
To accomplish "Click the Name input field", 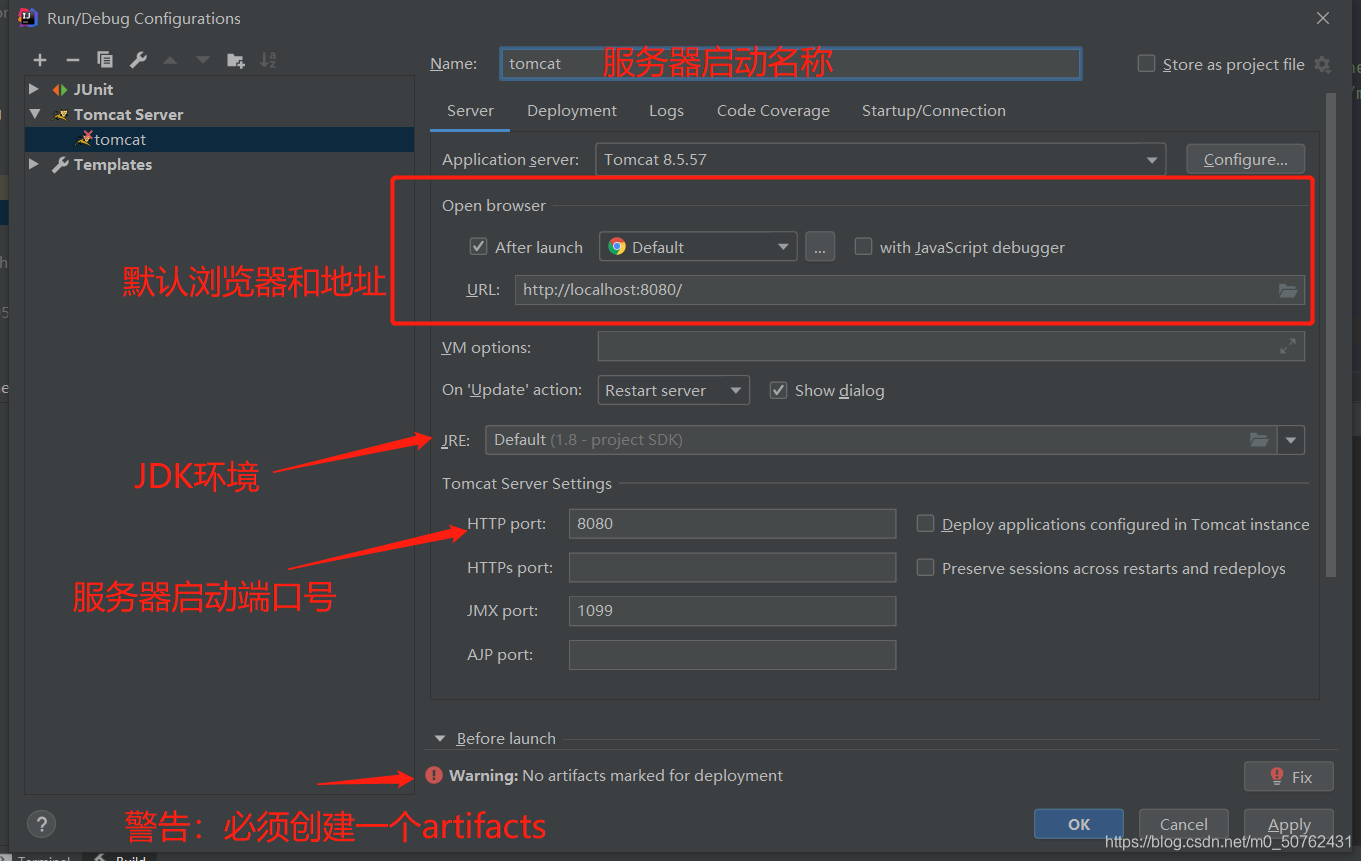I will pos(790,64).
